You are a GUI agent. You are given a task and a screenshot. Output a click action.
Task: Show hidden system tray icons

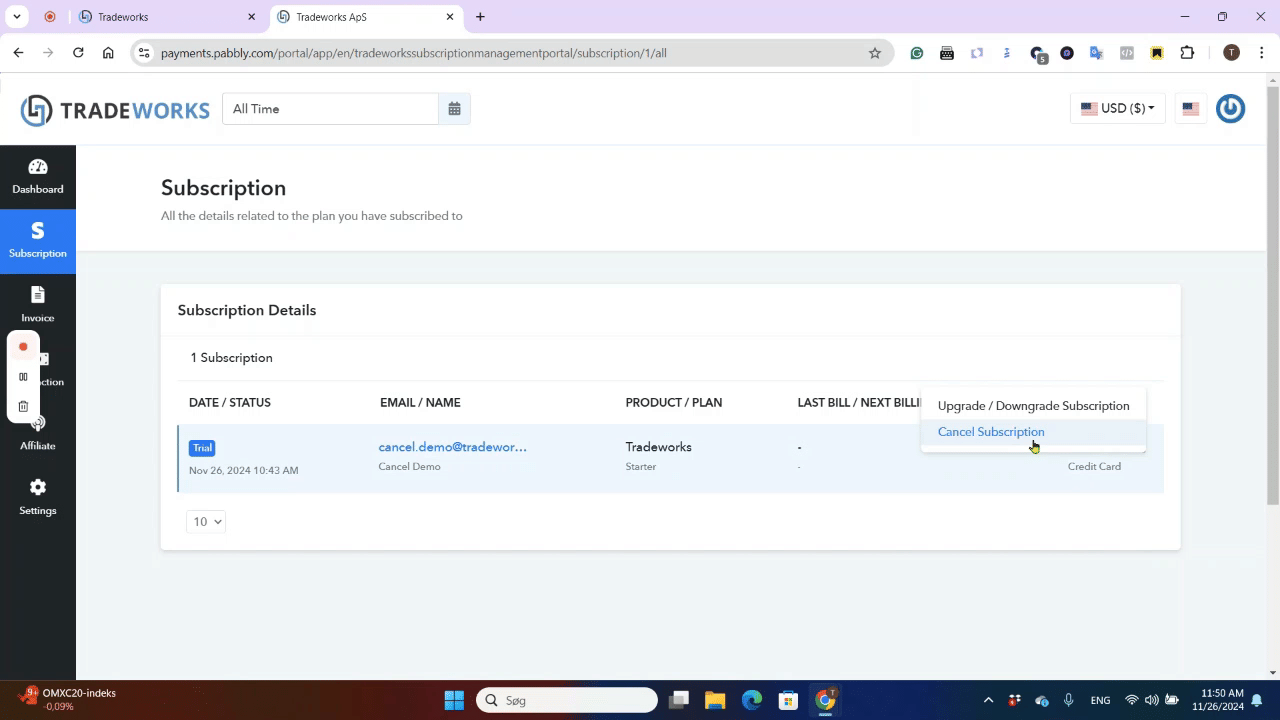coord(988,700)
